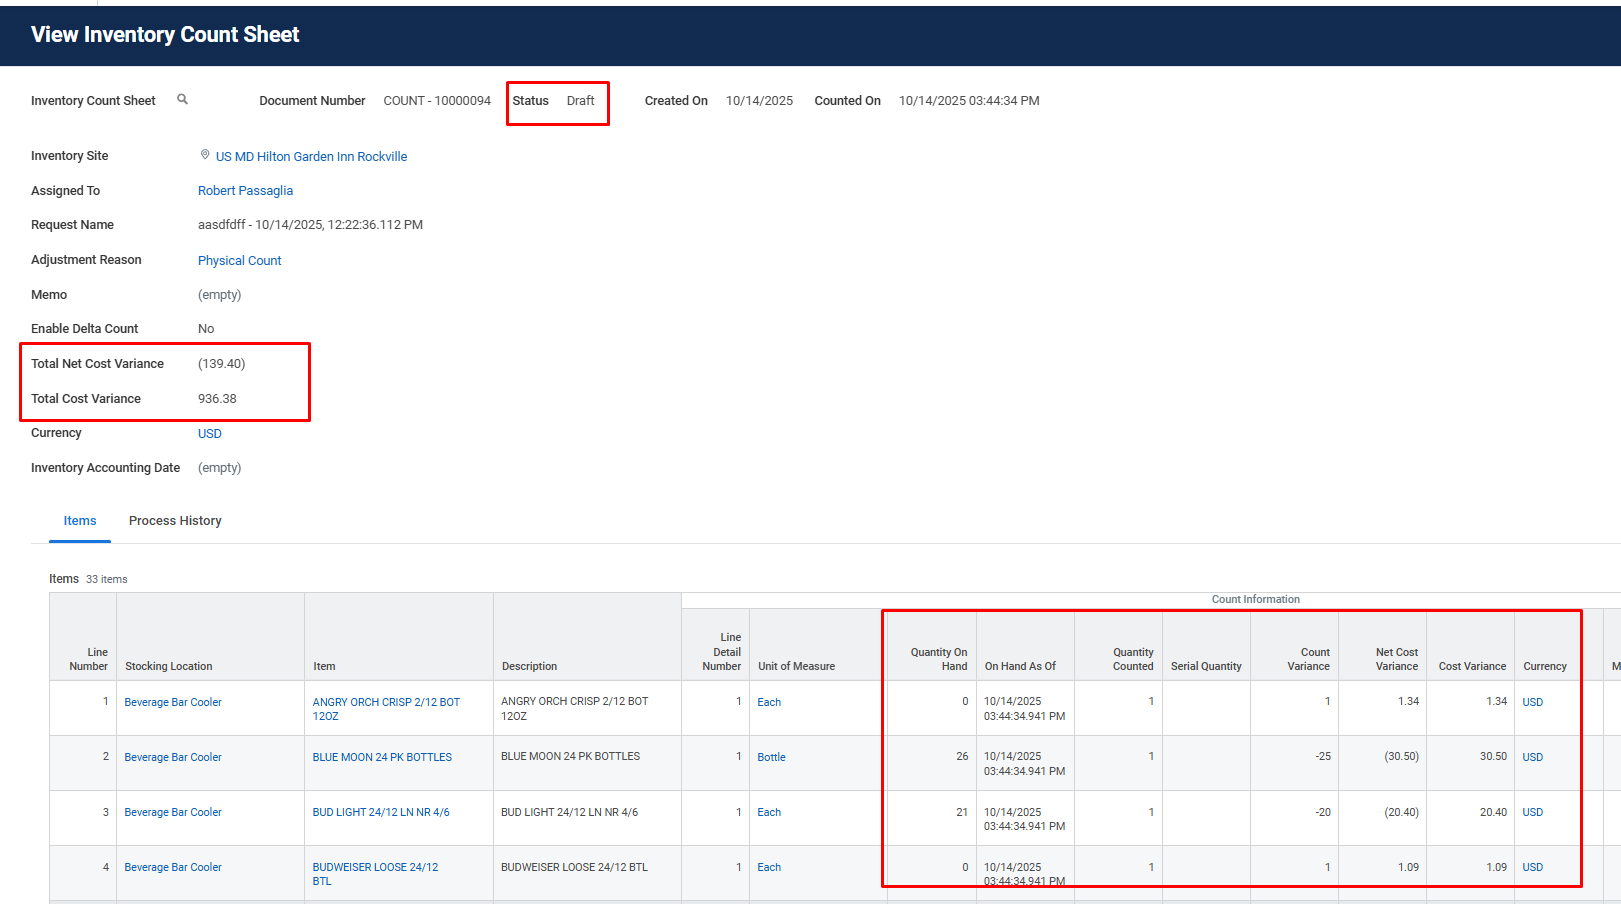1621x904 pixels.
Task: Click the USD currency link in the BLUE MOON row
Action: (x=1532, y=757)
